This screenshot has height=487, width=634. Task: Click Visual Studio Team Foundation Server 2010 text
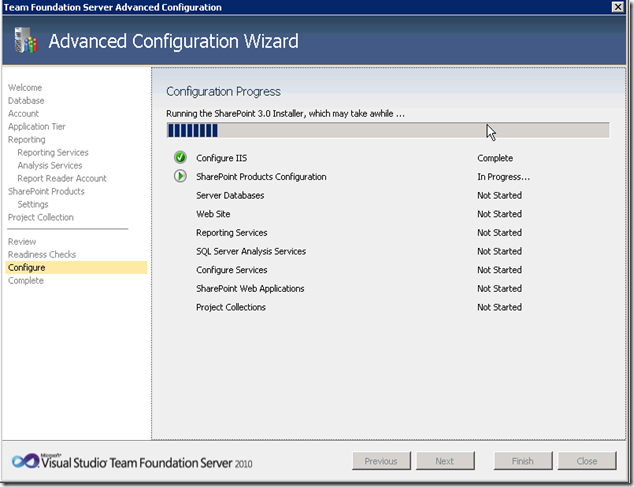pos(147,463)
